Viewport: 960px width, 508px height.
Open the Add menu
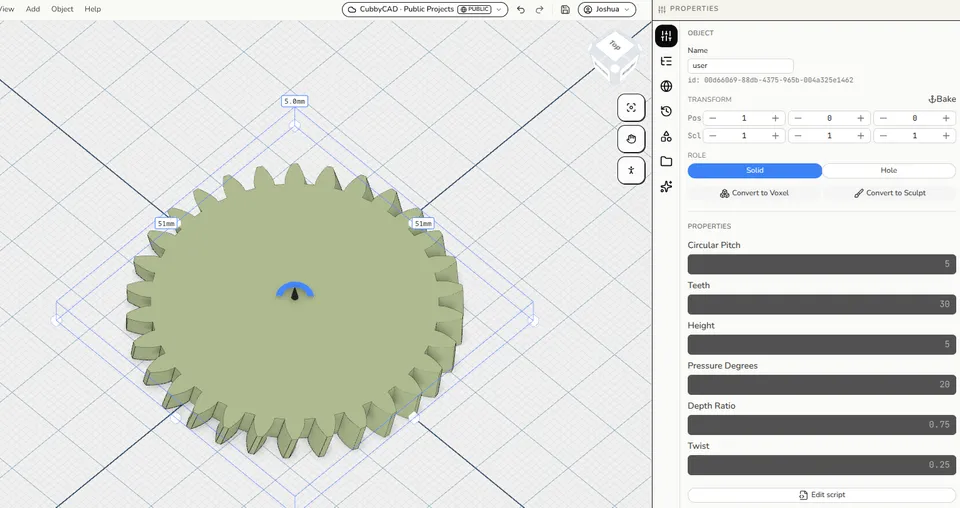[x=33, y=9]
